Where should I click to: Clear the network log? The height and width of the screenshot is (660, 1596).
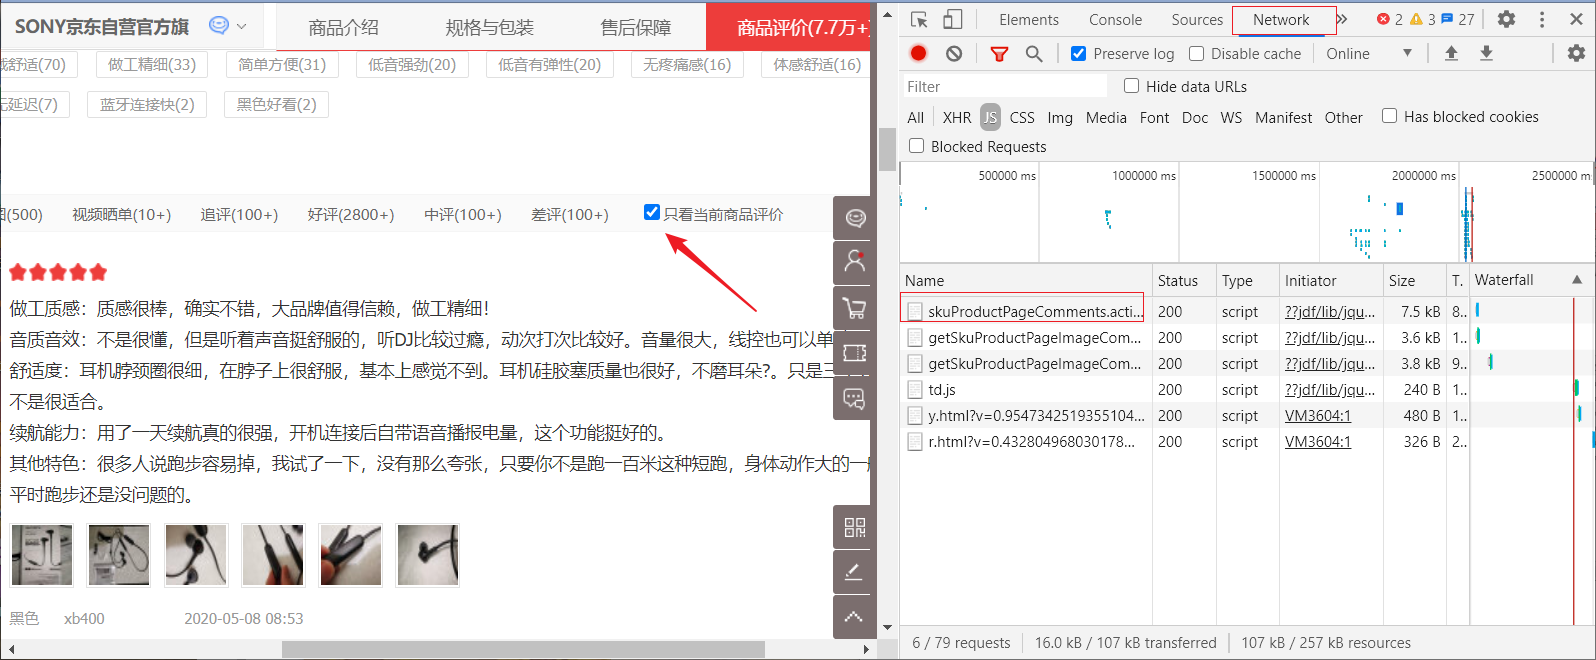tap(954, 54)
